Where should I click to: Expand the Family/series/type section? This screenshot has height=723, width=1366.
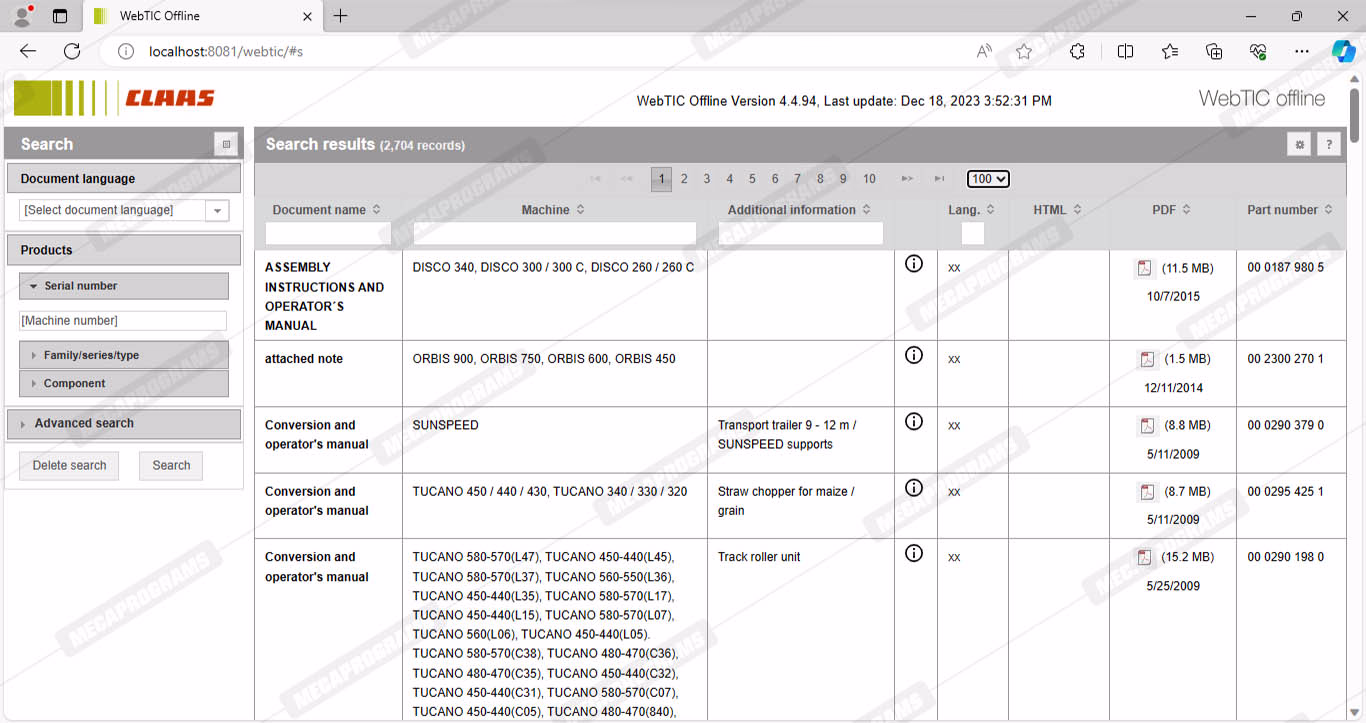[90, 355]
